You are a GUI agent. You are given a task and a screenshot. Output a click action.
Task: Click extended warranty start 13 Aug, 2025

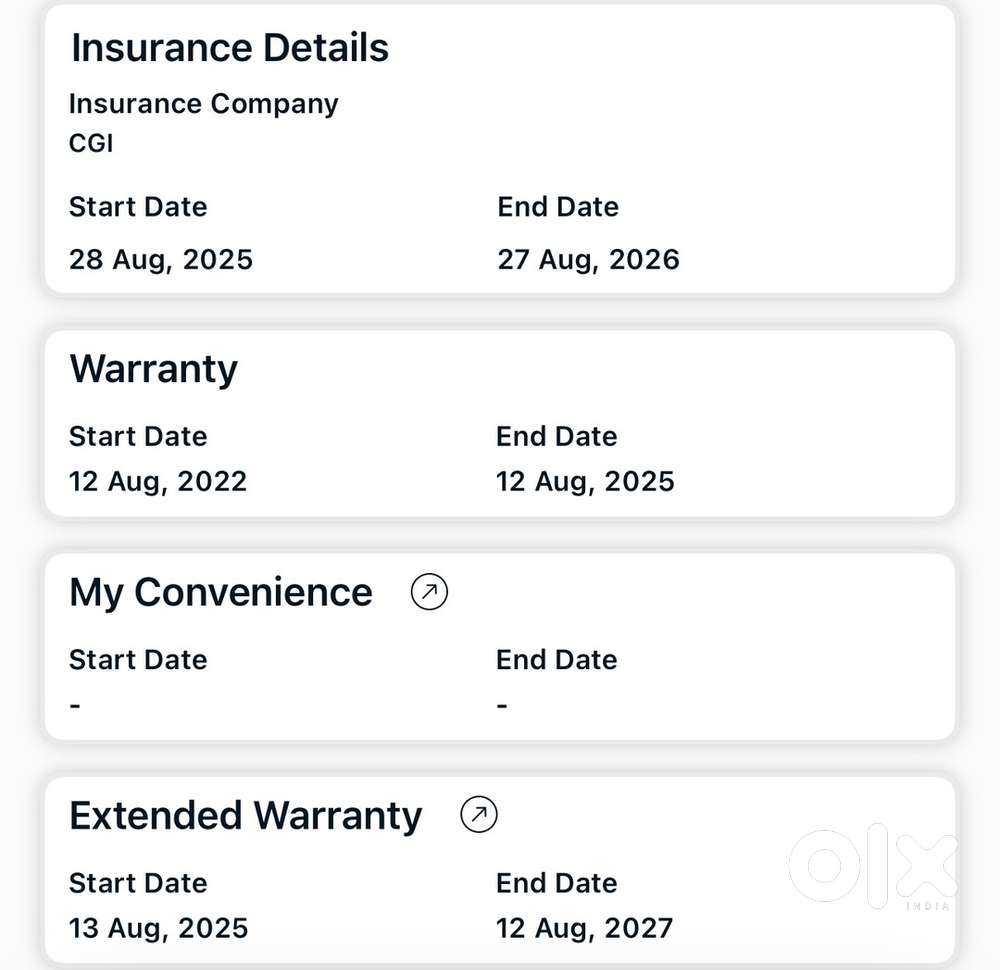pyautogui.click(x=158, y=929)
